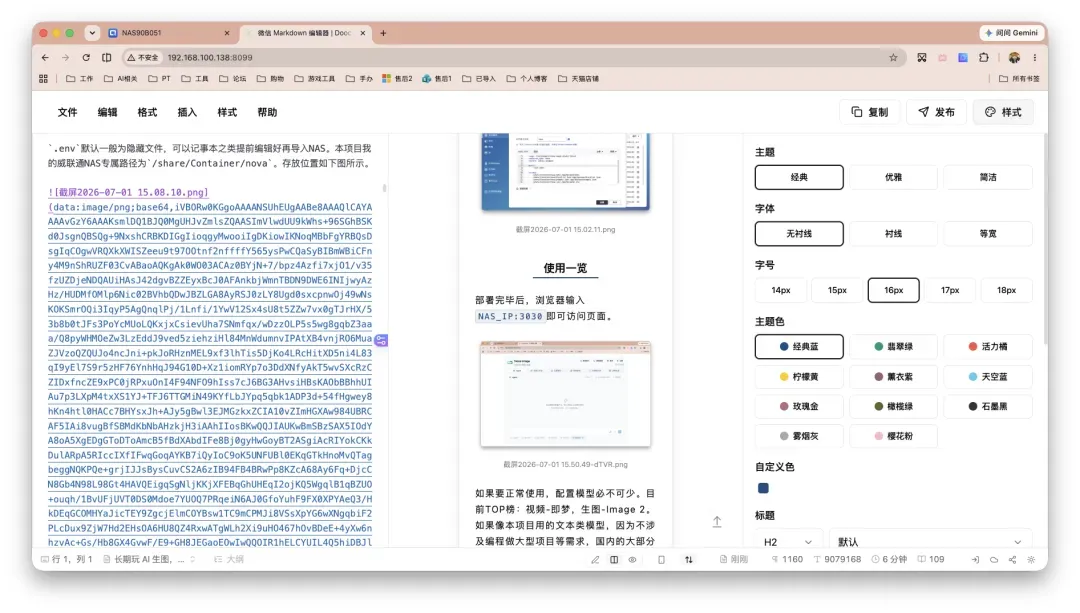Toggle sync scroll arrows icon
The width and height of the screenshot is (1080, 613).
(689, 560)
